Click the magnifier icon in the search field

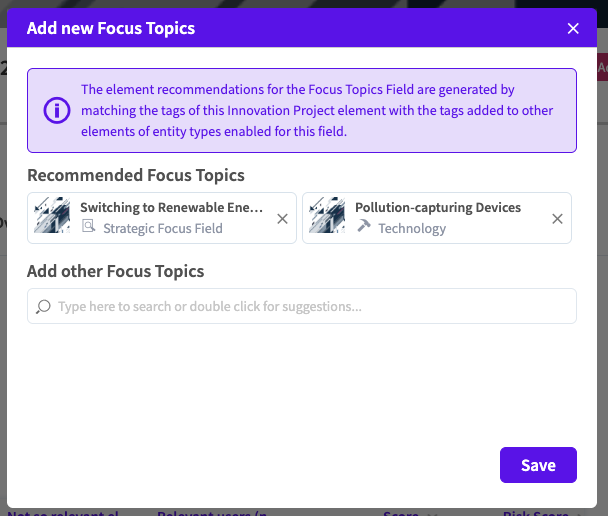point(43,307)
